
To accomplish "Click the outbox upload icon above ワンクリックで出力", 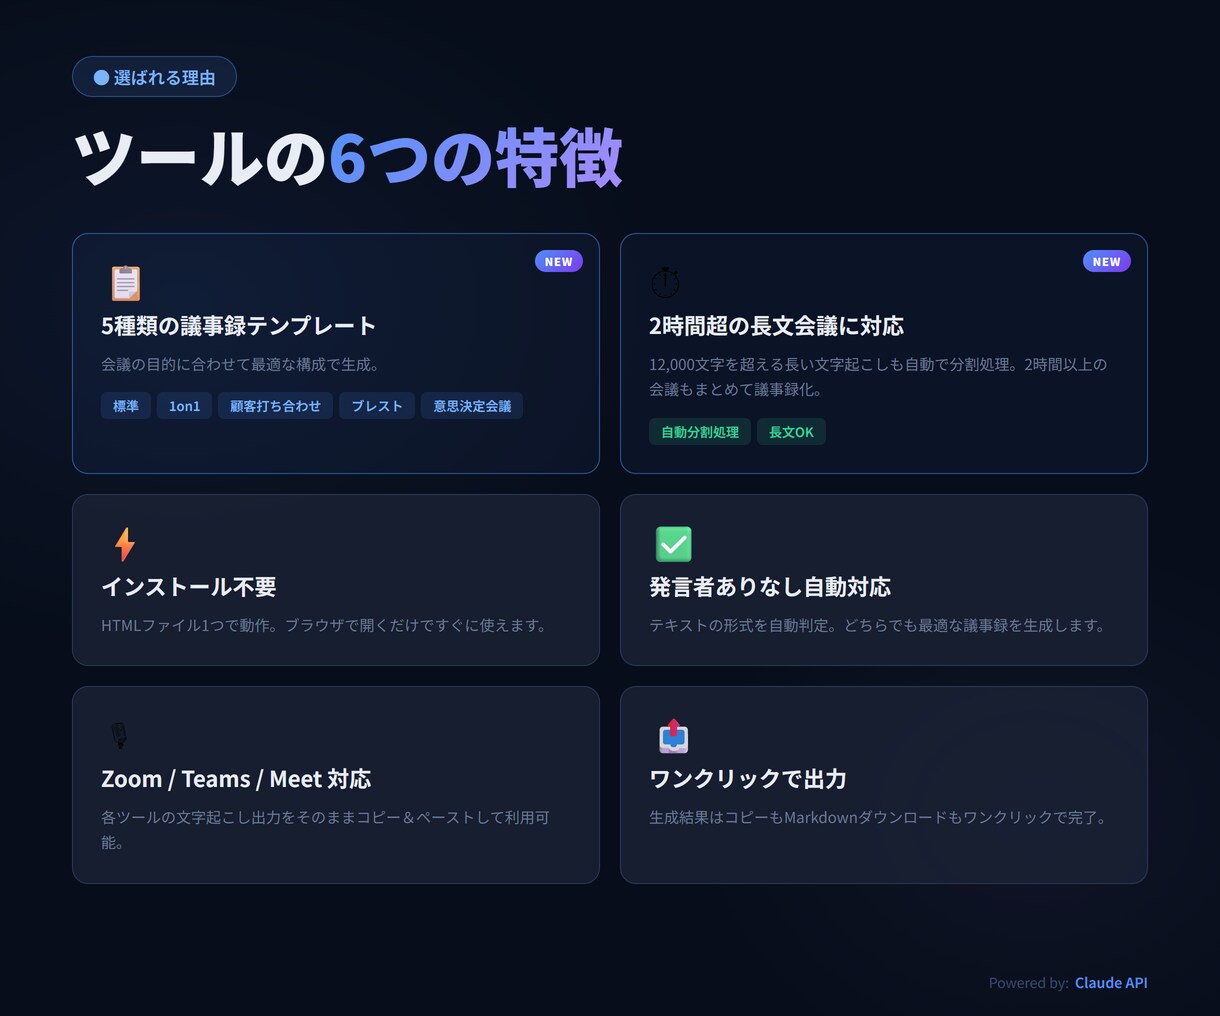I will pyautogui.click(x=674, y=736).
